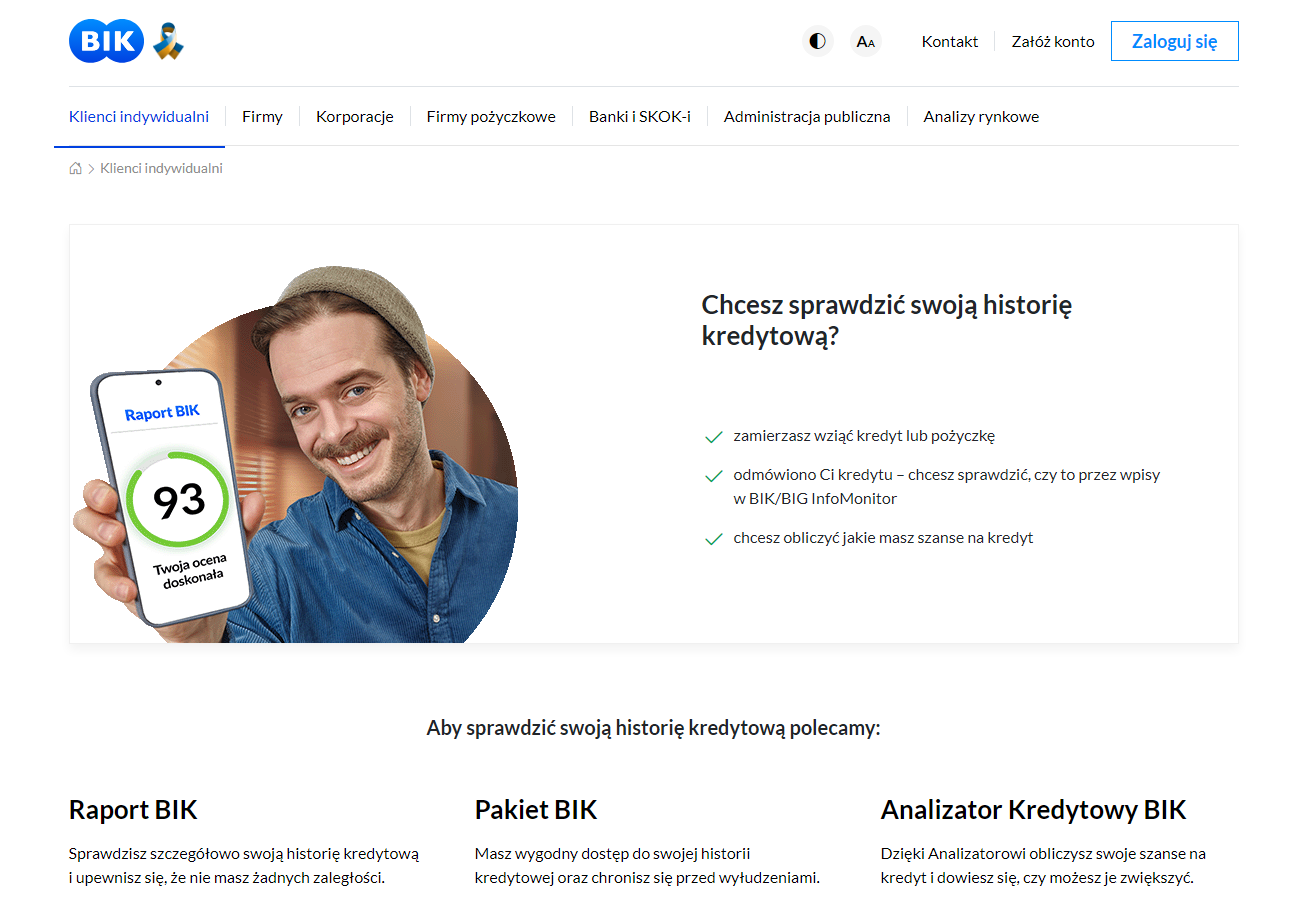Image resolution: width=1304 pixels, height=909 pixels.
Task: Click the Pakiet BIK heading
Action: [x=536, y=810]
